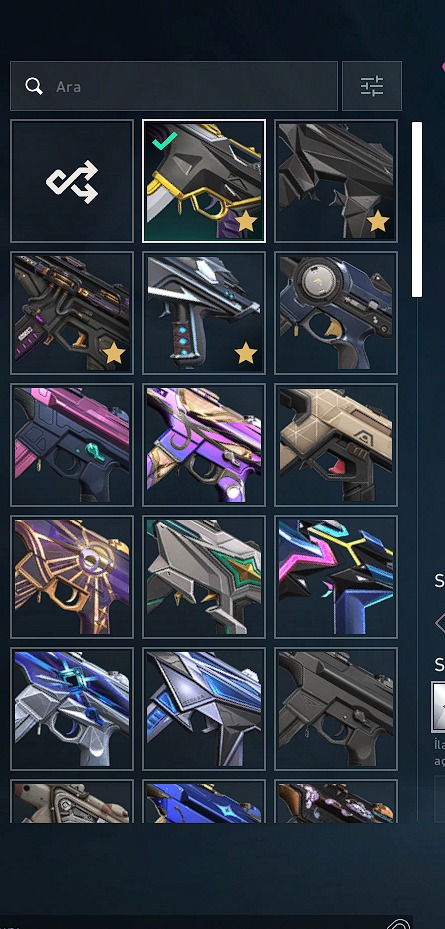Toggle favorite star on blue-gem blade skin

tap(246, 354)
